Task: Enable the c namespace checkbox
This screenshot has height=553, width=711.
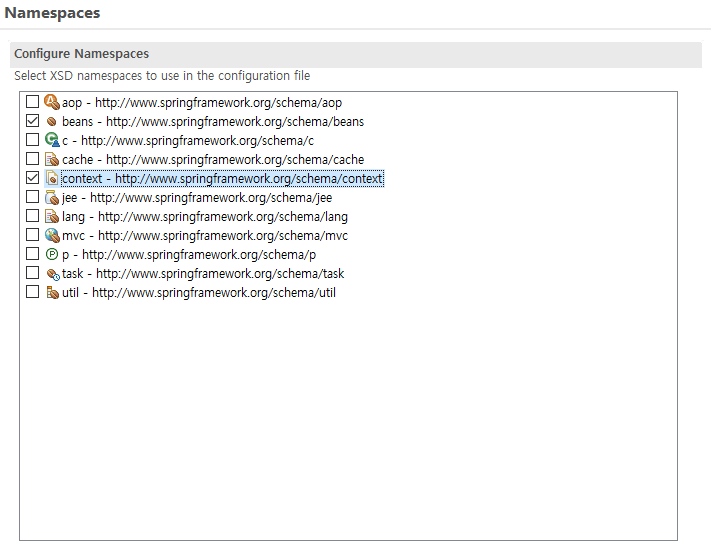Action: tap(32, 140)
